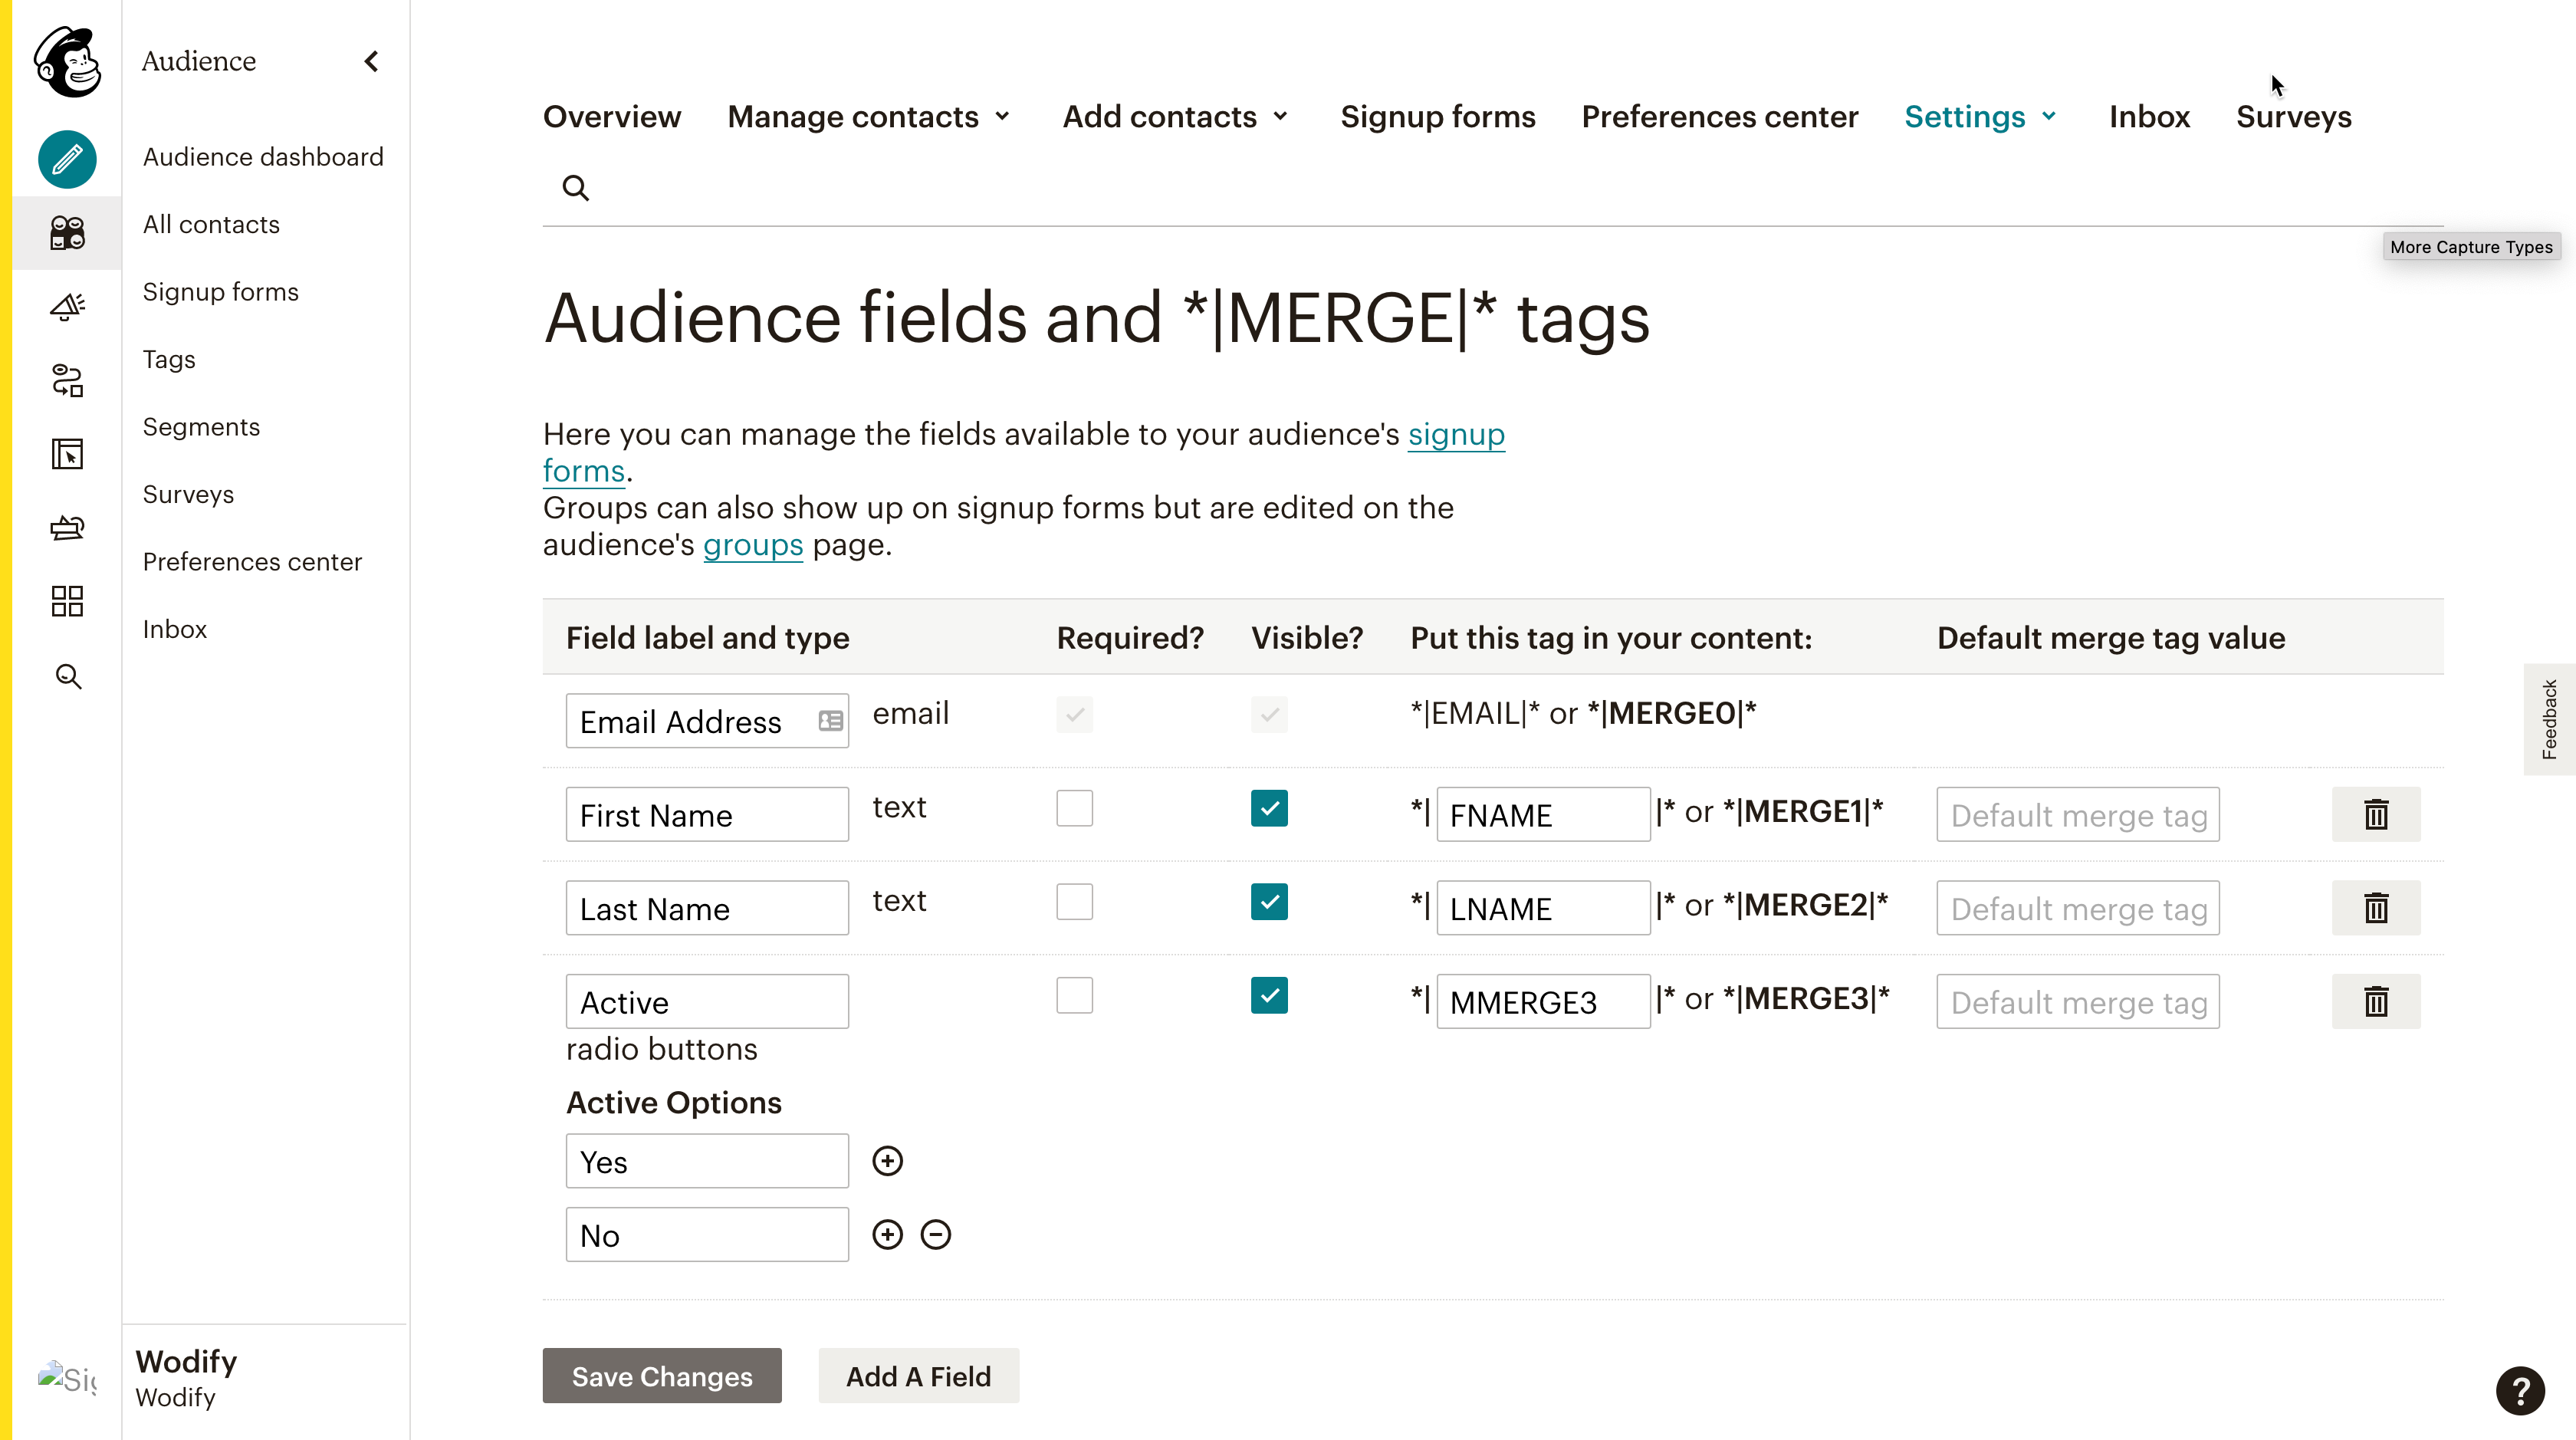Image resolution: width=2576 pixels, height=1440 pixels.
Task: Delete the First Name field
Action: point(2376,814)
